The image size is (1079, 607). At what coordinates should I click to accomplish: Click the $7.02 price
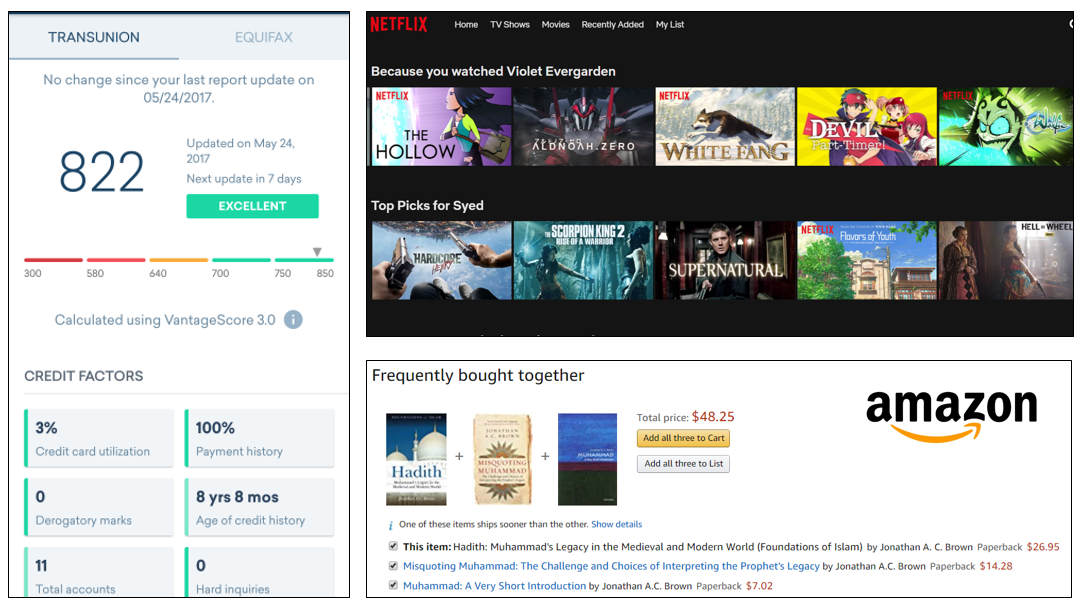759,586
